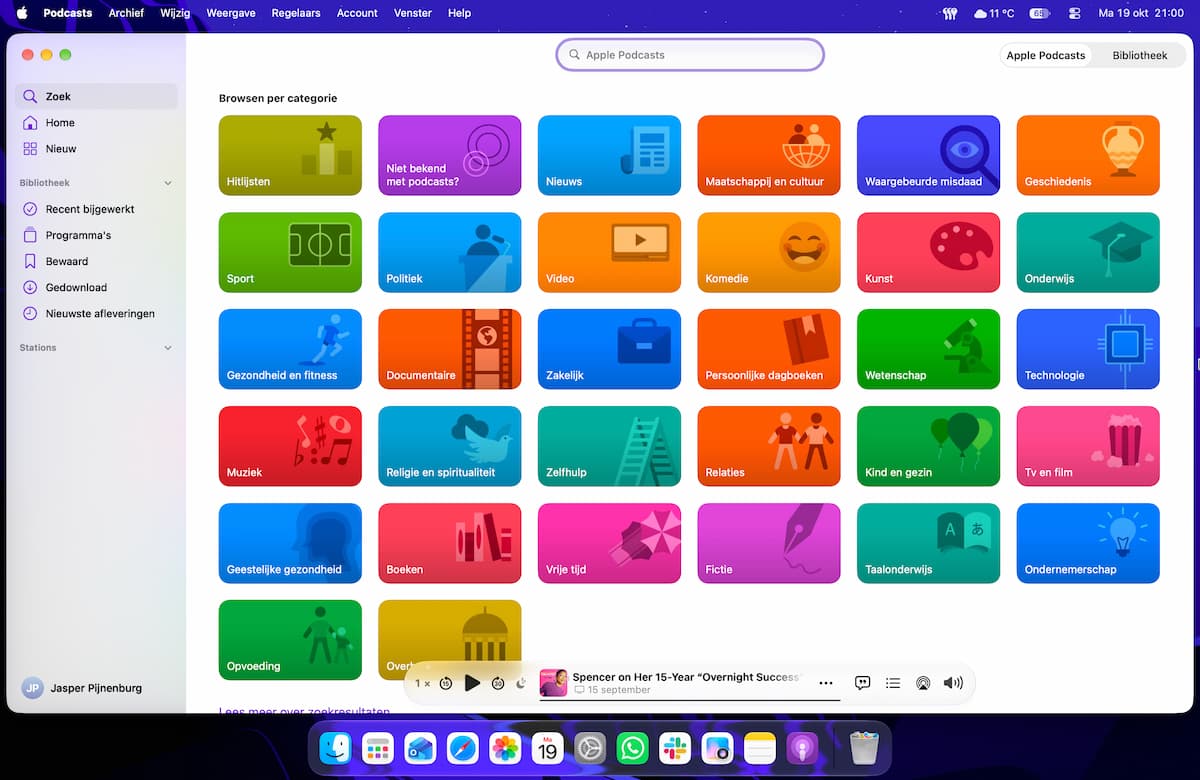Choose an AirPlay output device

[x=923, y=683]
